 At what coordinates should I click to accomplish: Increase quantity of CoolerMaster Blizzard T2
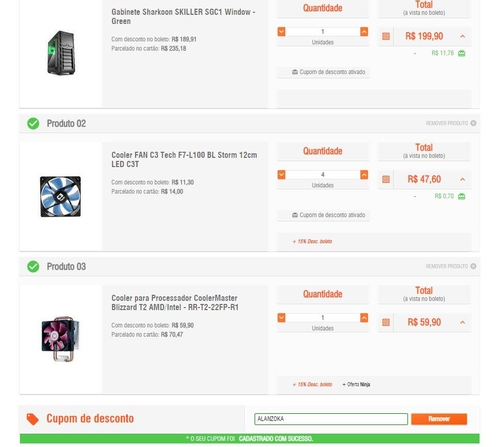(364, 318)
